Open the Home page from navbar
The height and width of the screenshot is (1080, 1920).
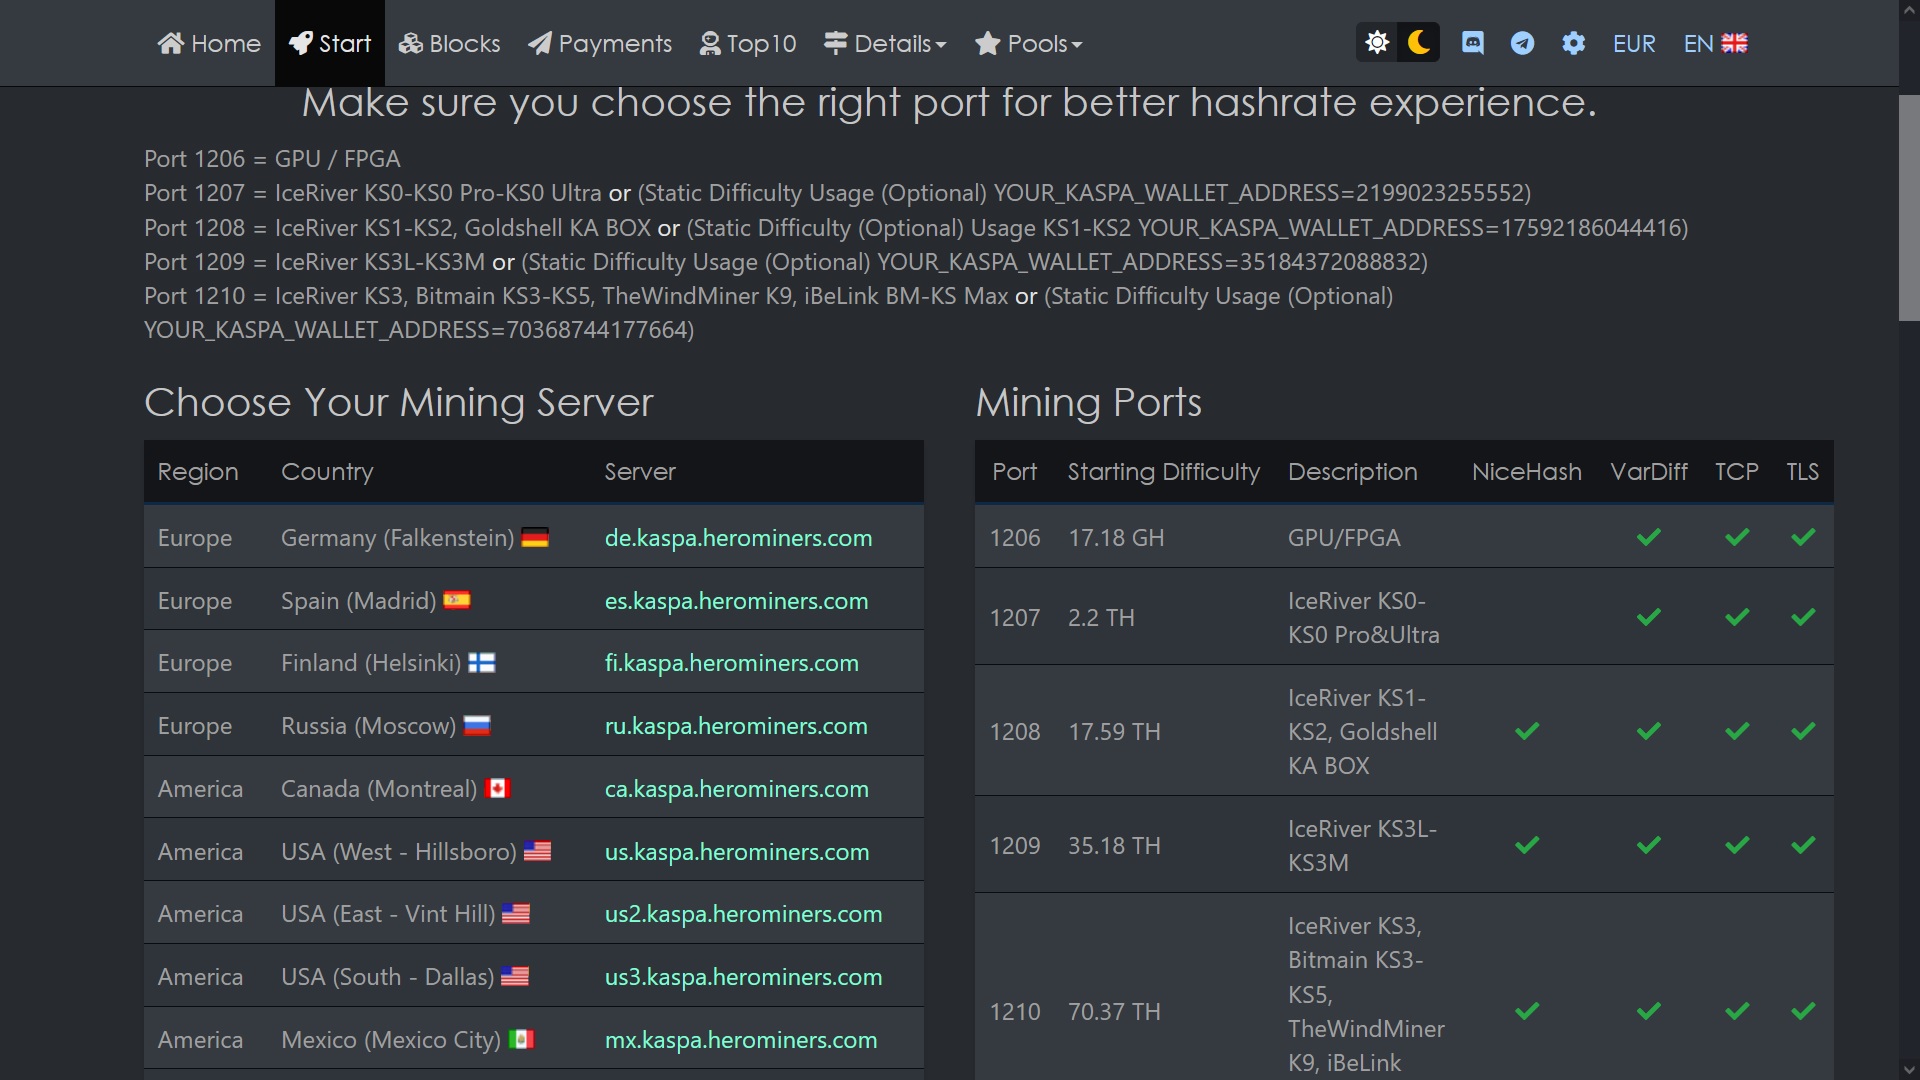pyautogui.click(x=209, y=43)
